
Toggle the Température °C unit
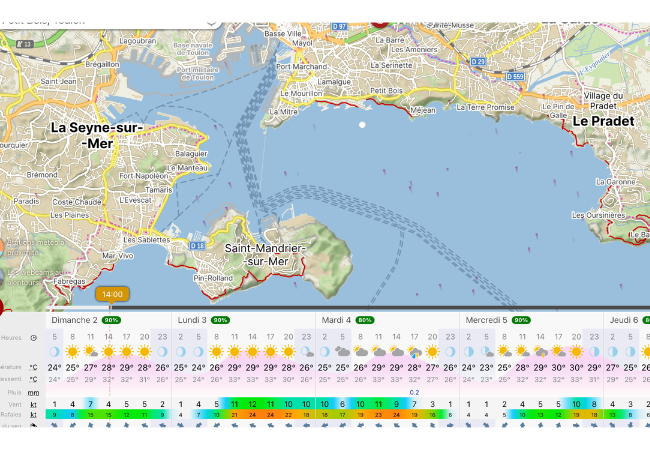[x=34, y=367]
